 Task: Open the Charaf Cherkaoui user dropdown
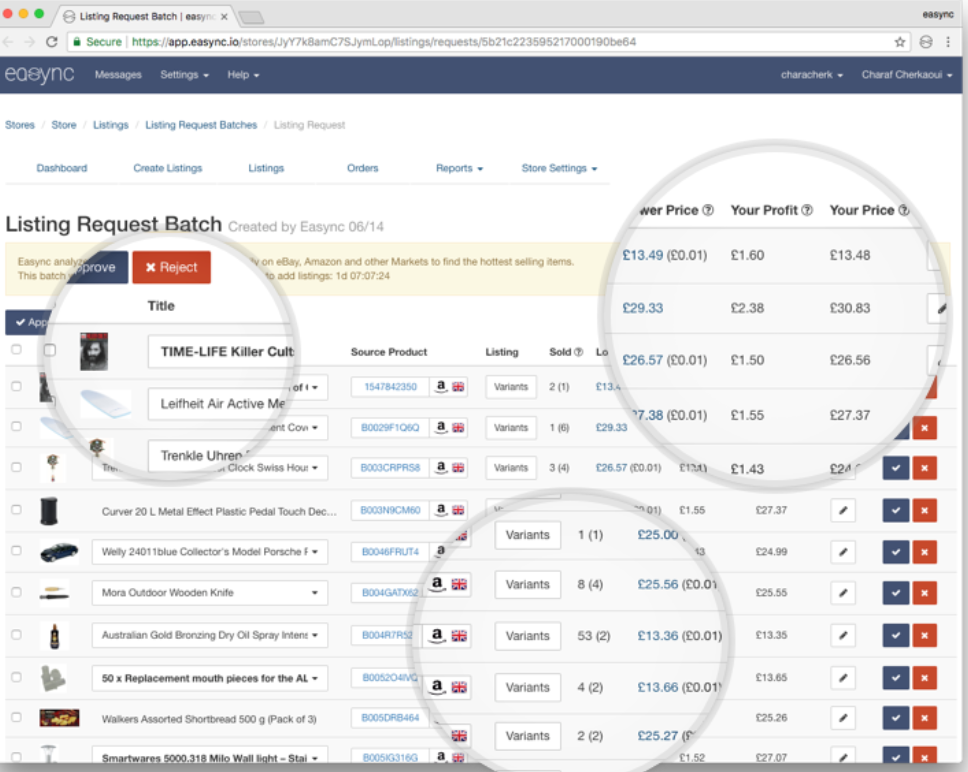906,75
